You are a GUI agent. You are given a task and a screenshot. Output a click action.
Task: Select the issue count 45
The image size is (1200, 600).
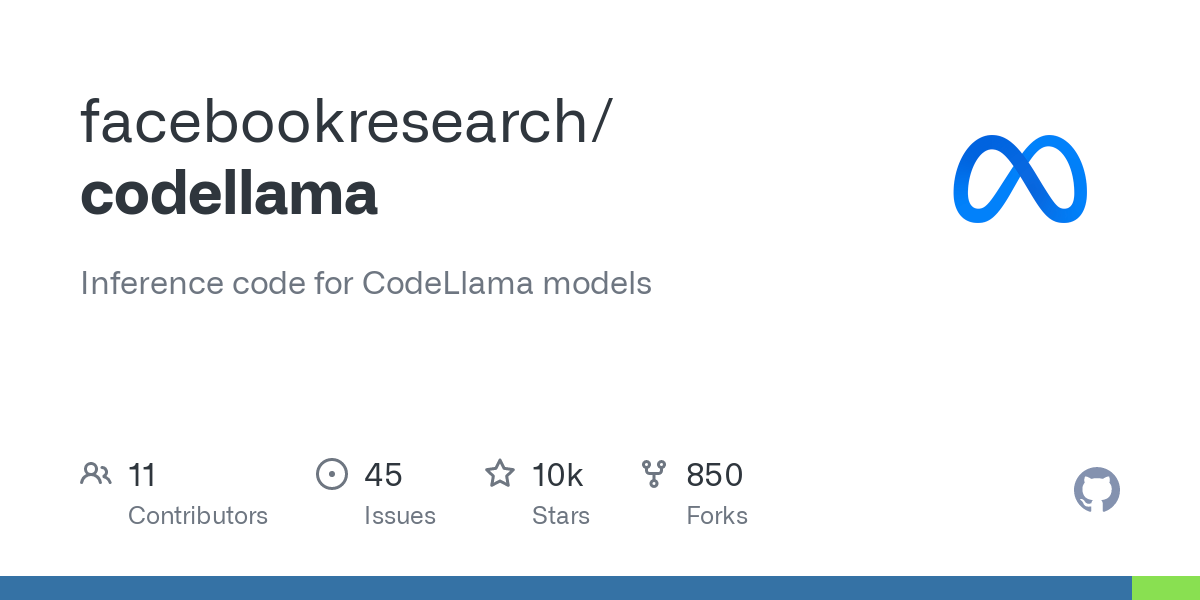click(383, 475)
